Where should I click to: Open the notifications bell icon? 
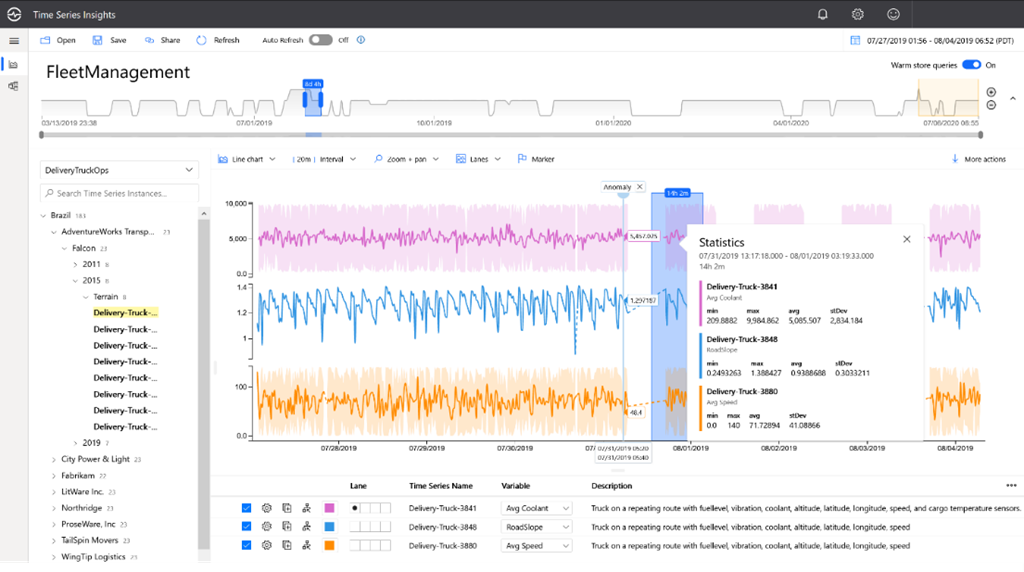[x=822, y=14]
